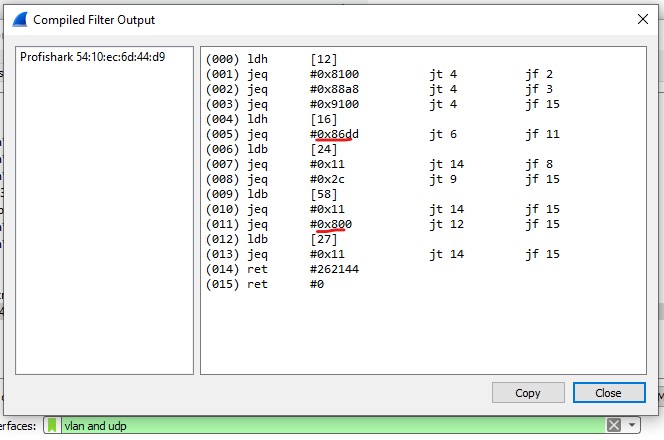Click the Copy button
The image size is (664, 440).
(x=528, y=393)
